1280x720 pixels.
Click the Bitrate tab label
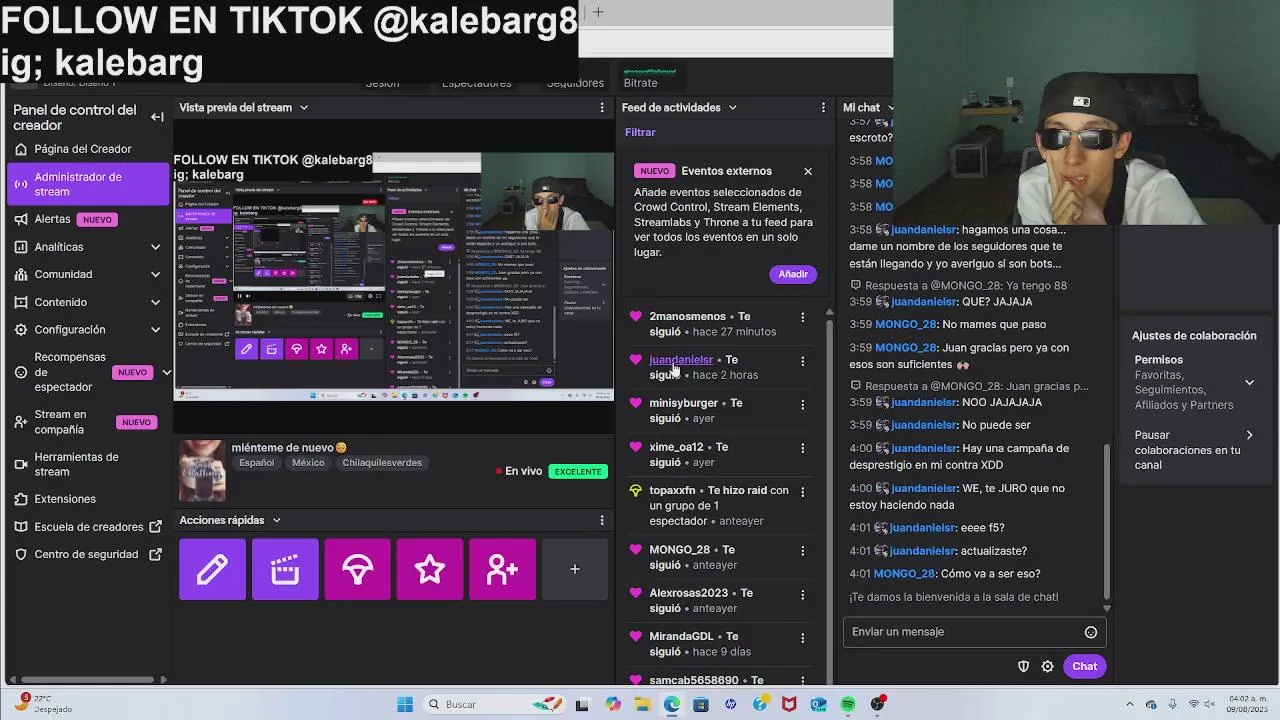640,83
